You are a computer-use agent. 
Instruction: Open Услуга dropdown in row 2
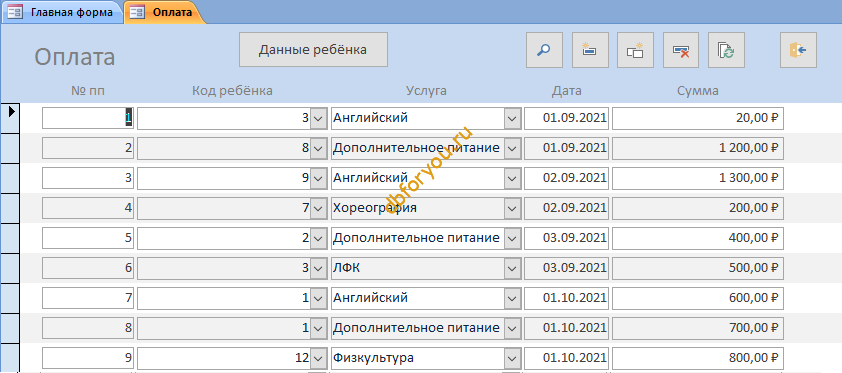[x=512, y=148]
